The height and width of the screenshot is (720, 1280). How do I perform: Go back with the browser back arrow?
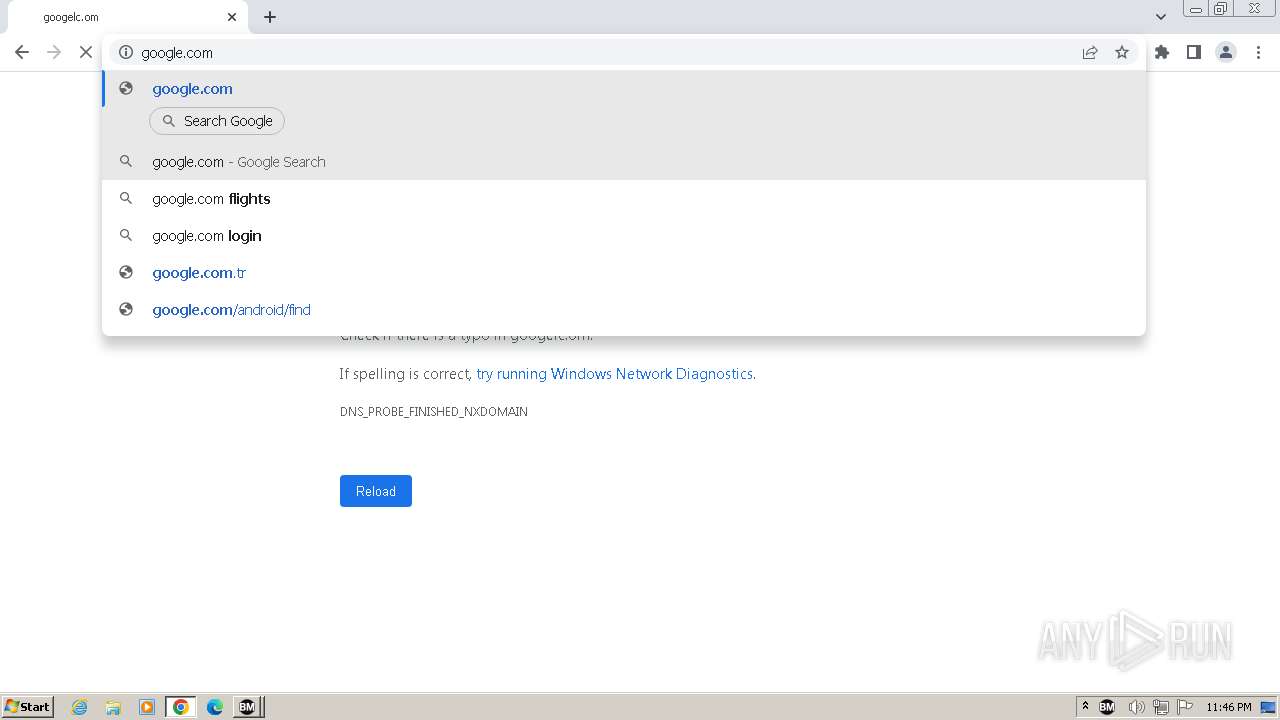pyautogui.click(x=22, y=52)
